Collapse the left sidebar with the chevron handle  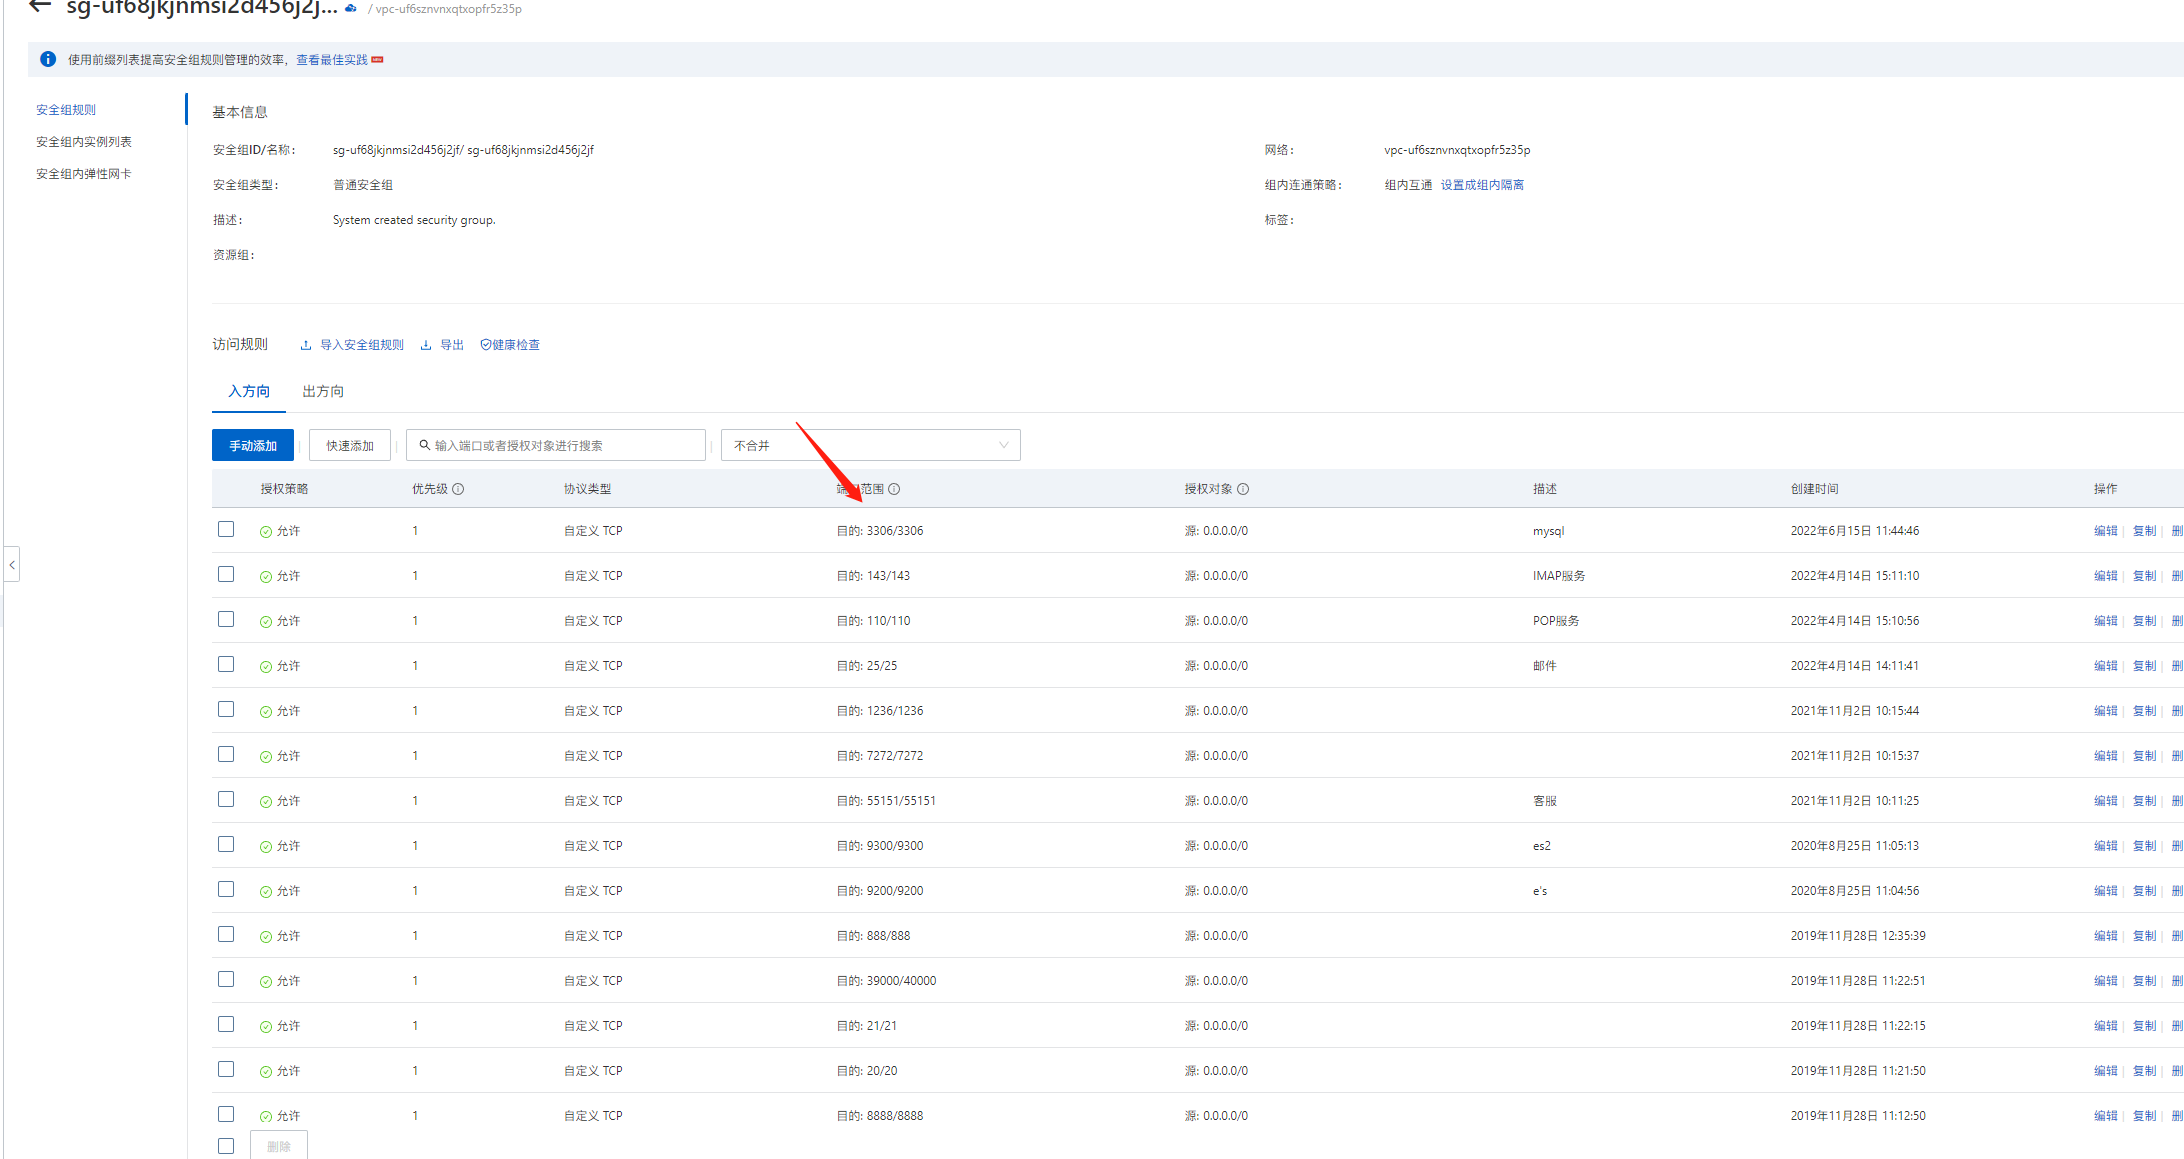(11, 564)
